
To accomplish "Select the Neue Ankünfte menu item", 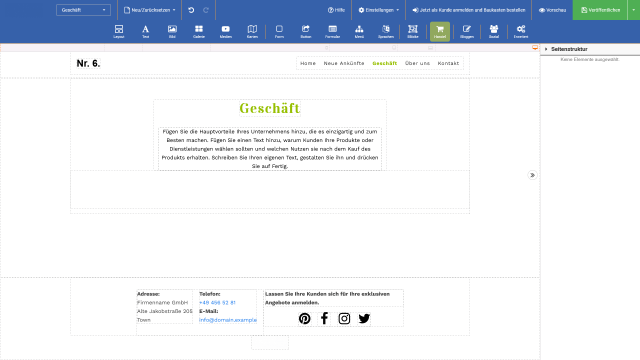I will coord(344,63).
